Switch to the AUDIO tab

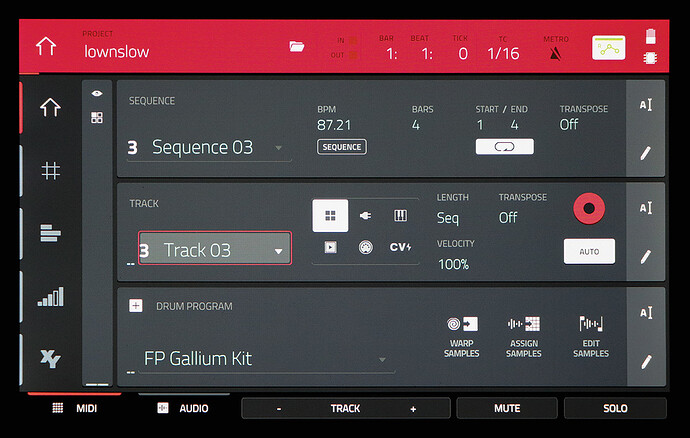coord(182,408)
